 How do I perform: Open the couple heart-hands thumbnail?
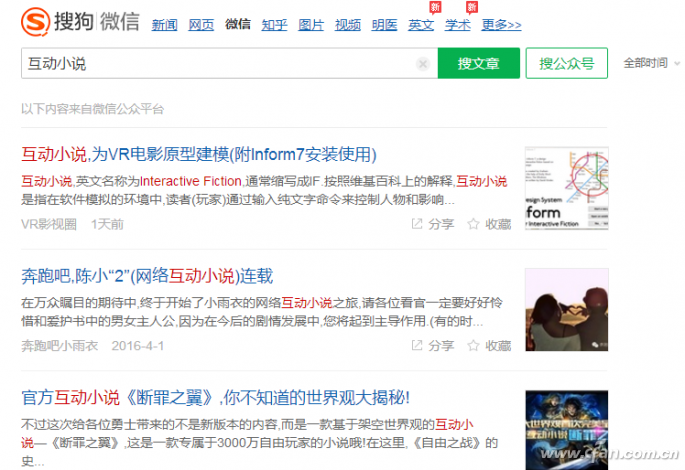click(x=567, y=310)
